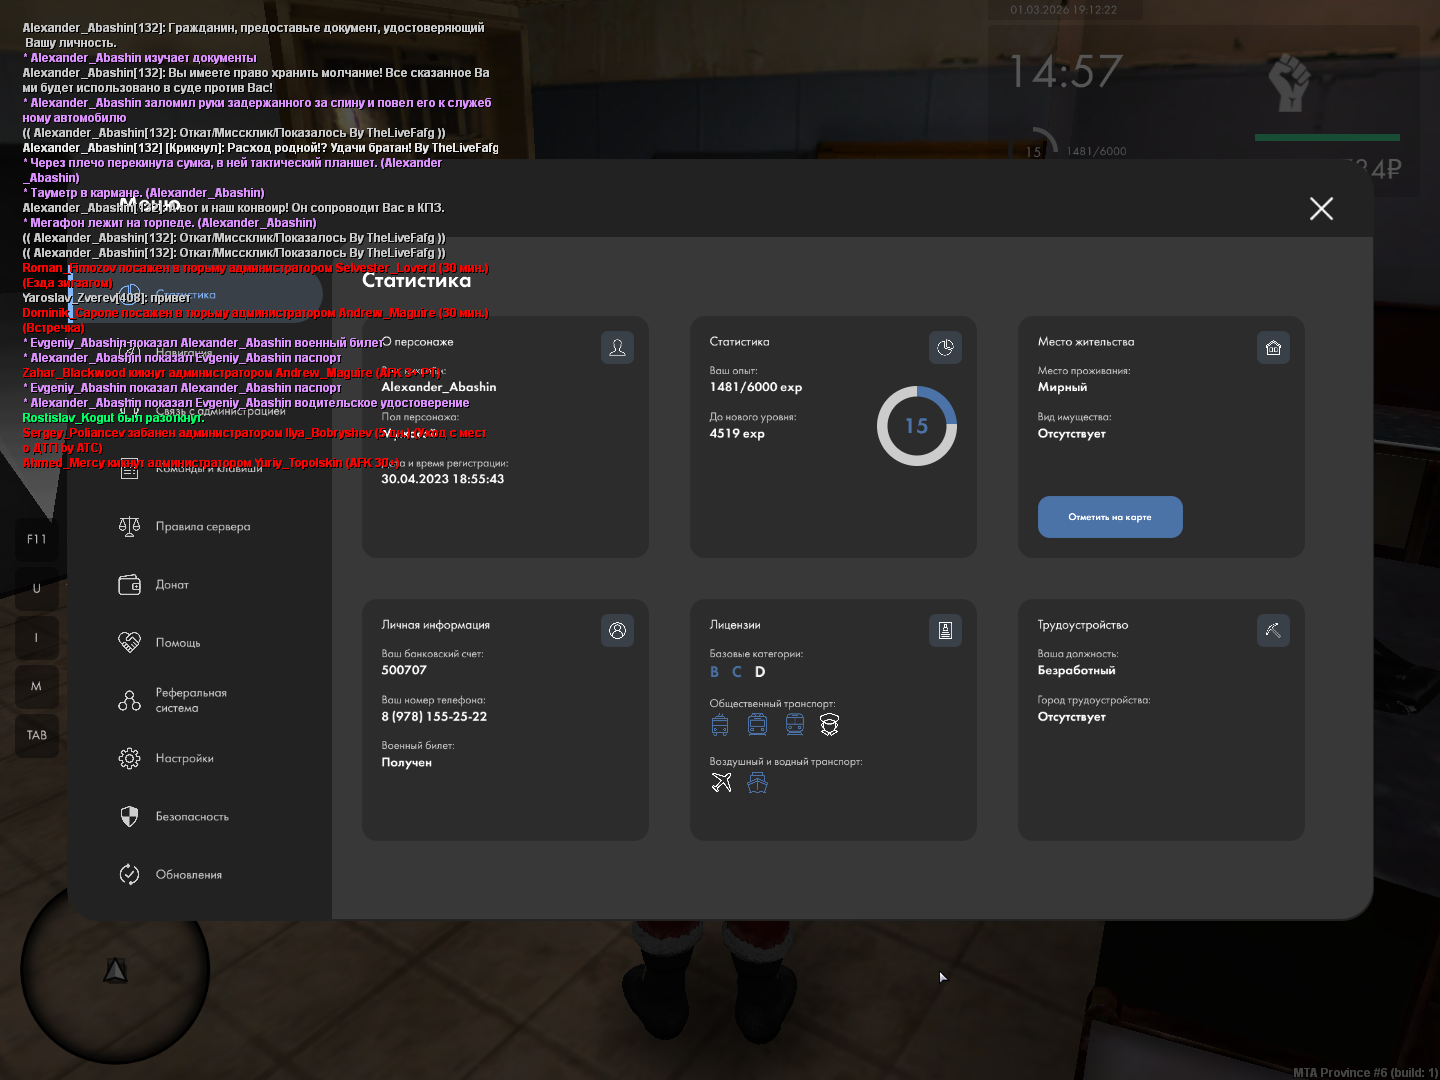The width and height of the screenshot is (1440, 1080).
Task: Select the airplane license icon
Action: [721, 783]
